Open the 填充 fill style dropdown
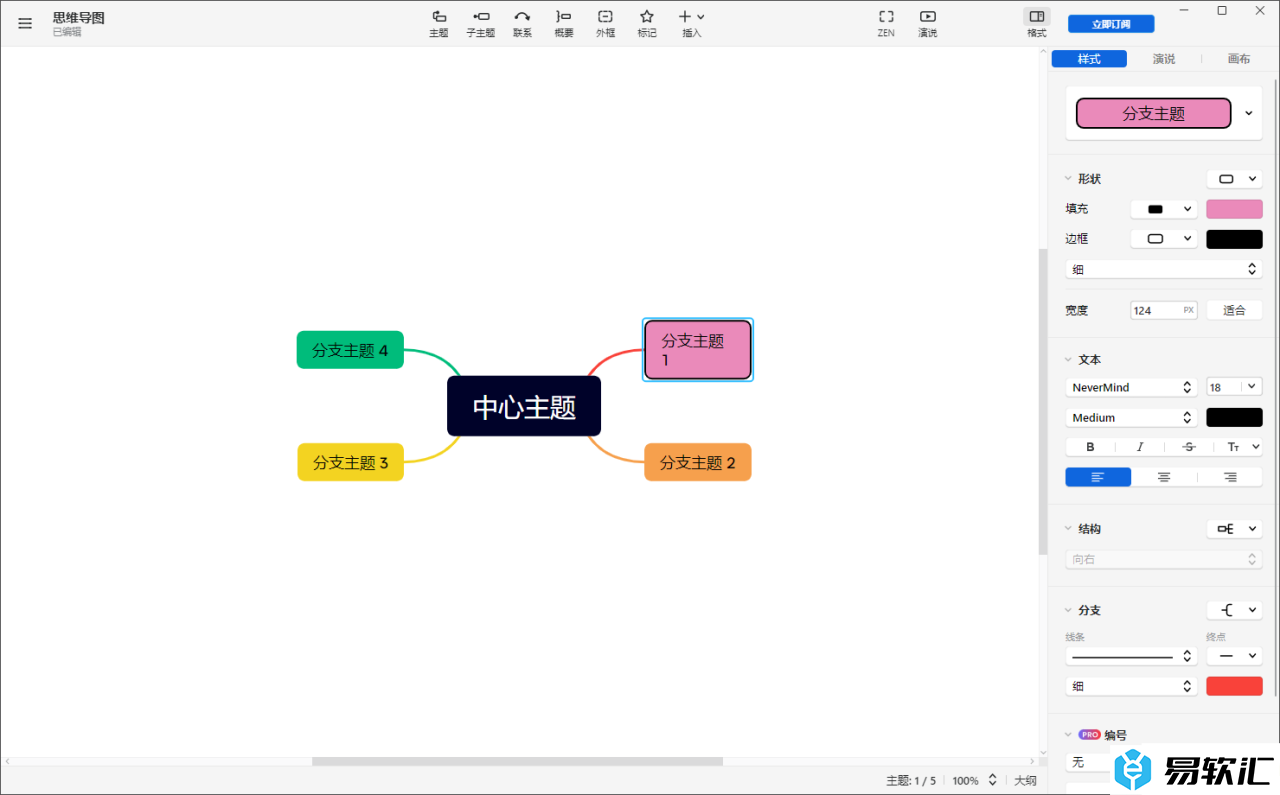The height and width of the screenshot is (795, 1280). pyautogui.click(x=1164, y=209)
